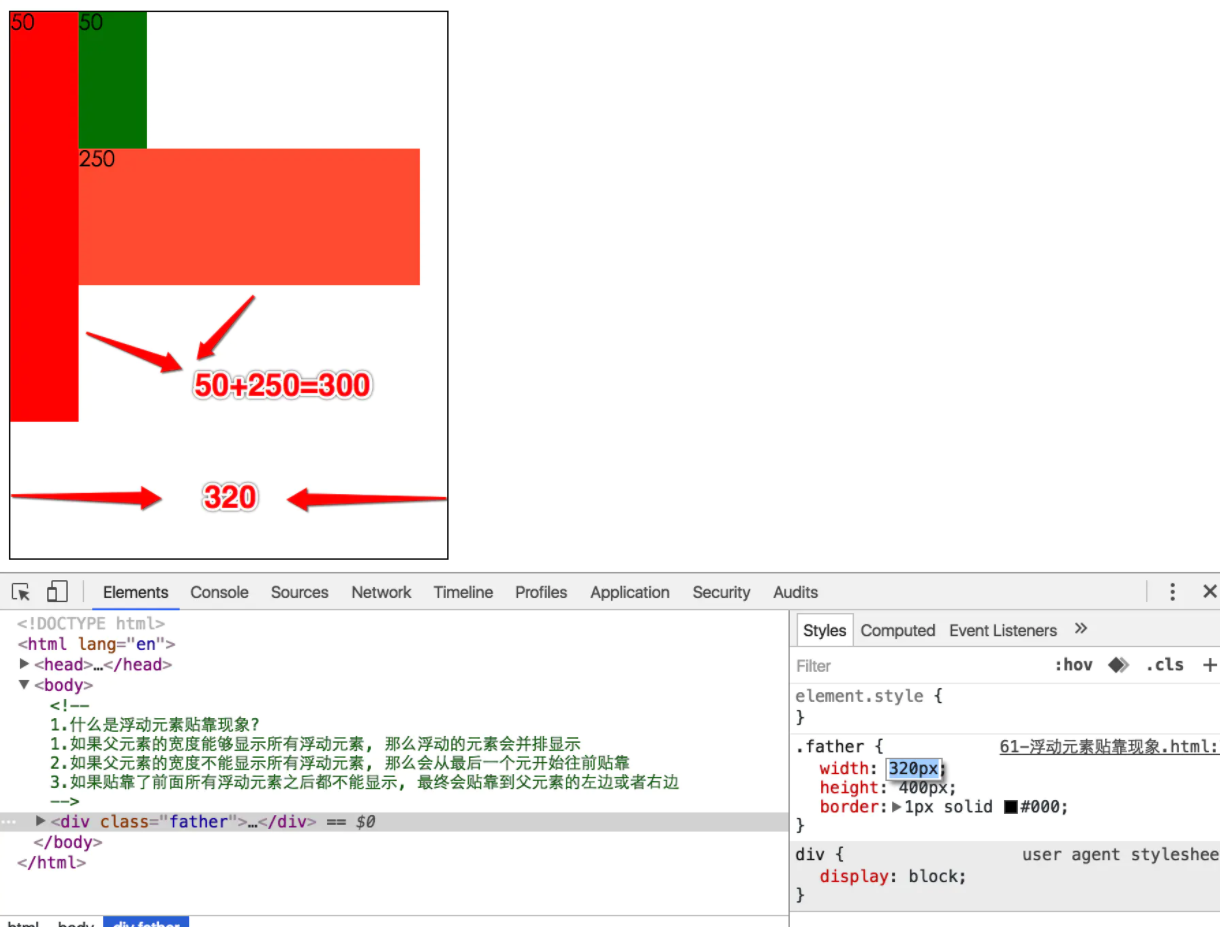
Task: Open the Timeline tab
Action: pyautogui.click(x=463, y=592)
